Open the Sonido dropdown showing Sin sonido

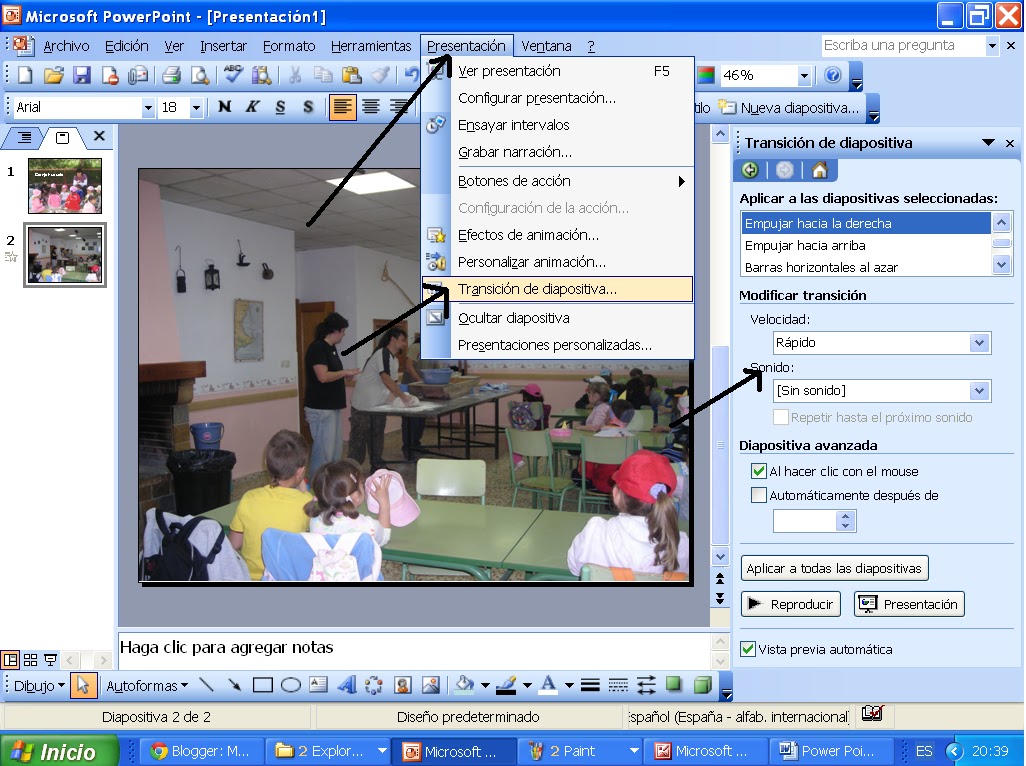979,391
